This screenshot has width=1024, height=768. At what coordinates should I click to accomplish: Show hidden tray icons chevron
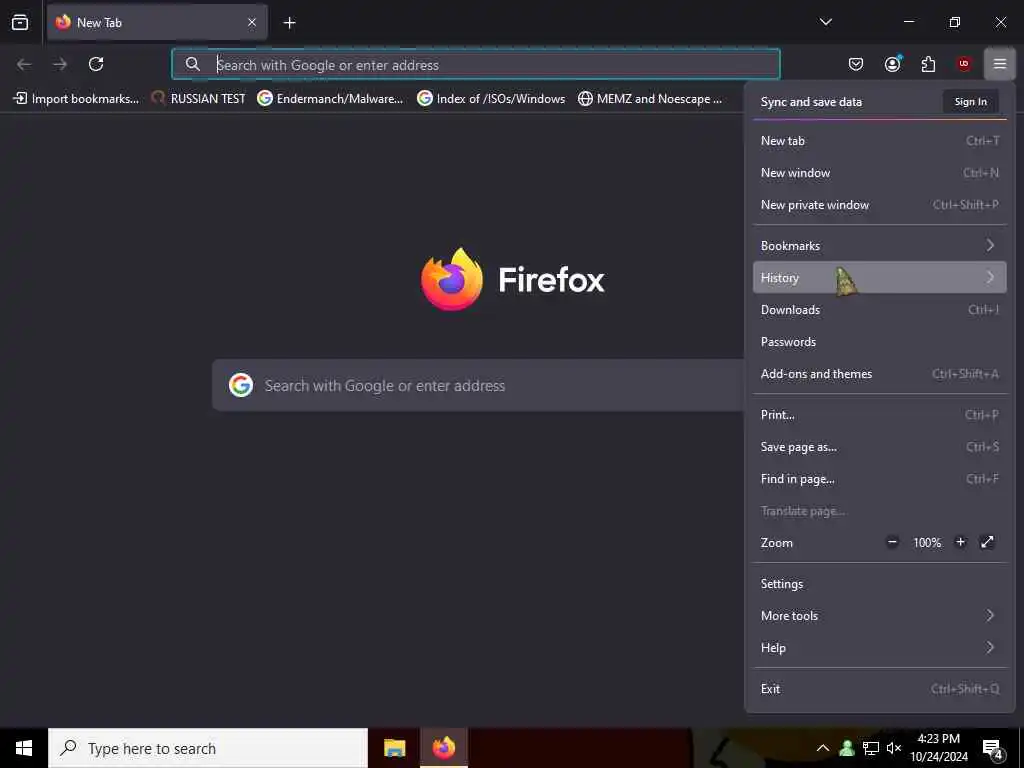click(x=823, y=748)
